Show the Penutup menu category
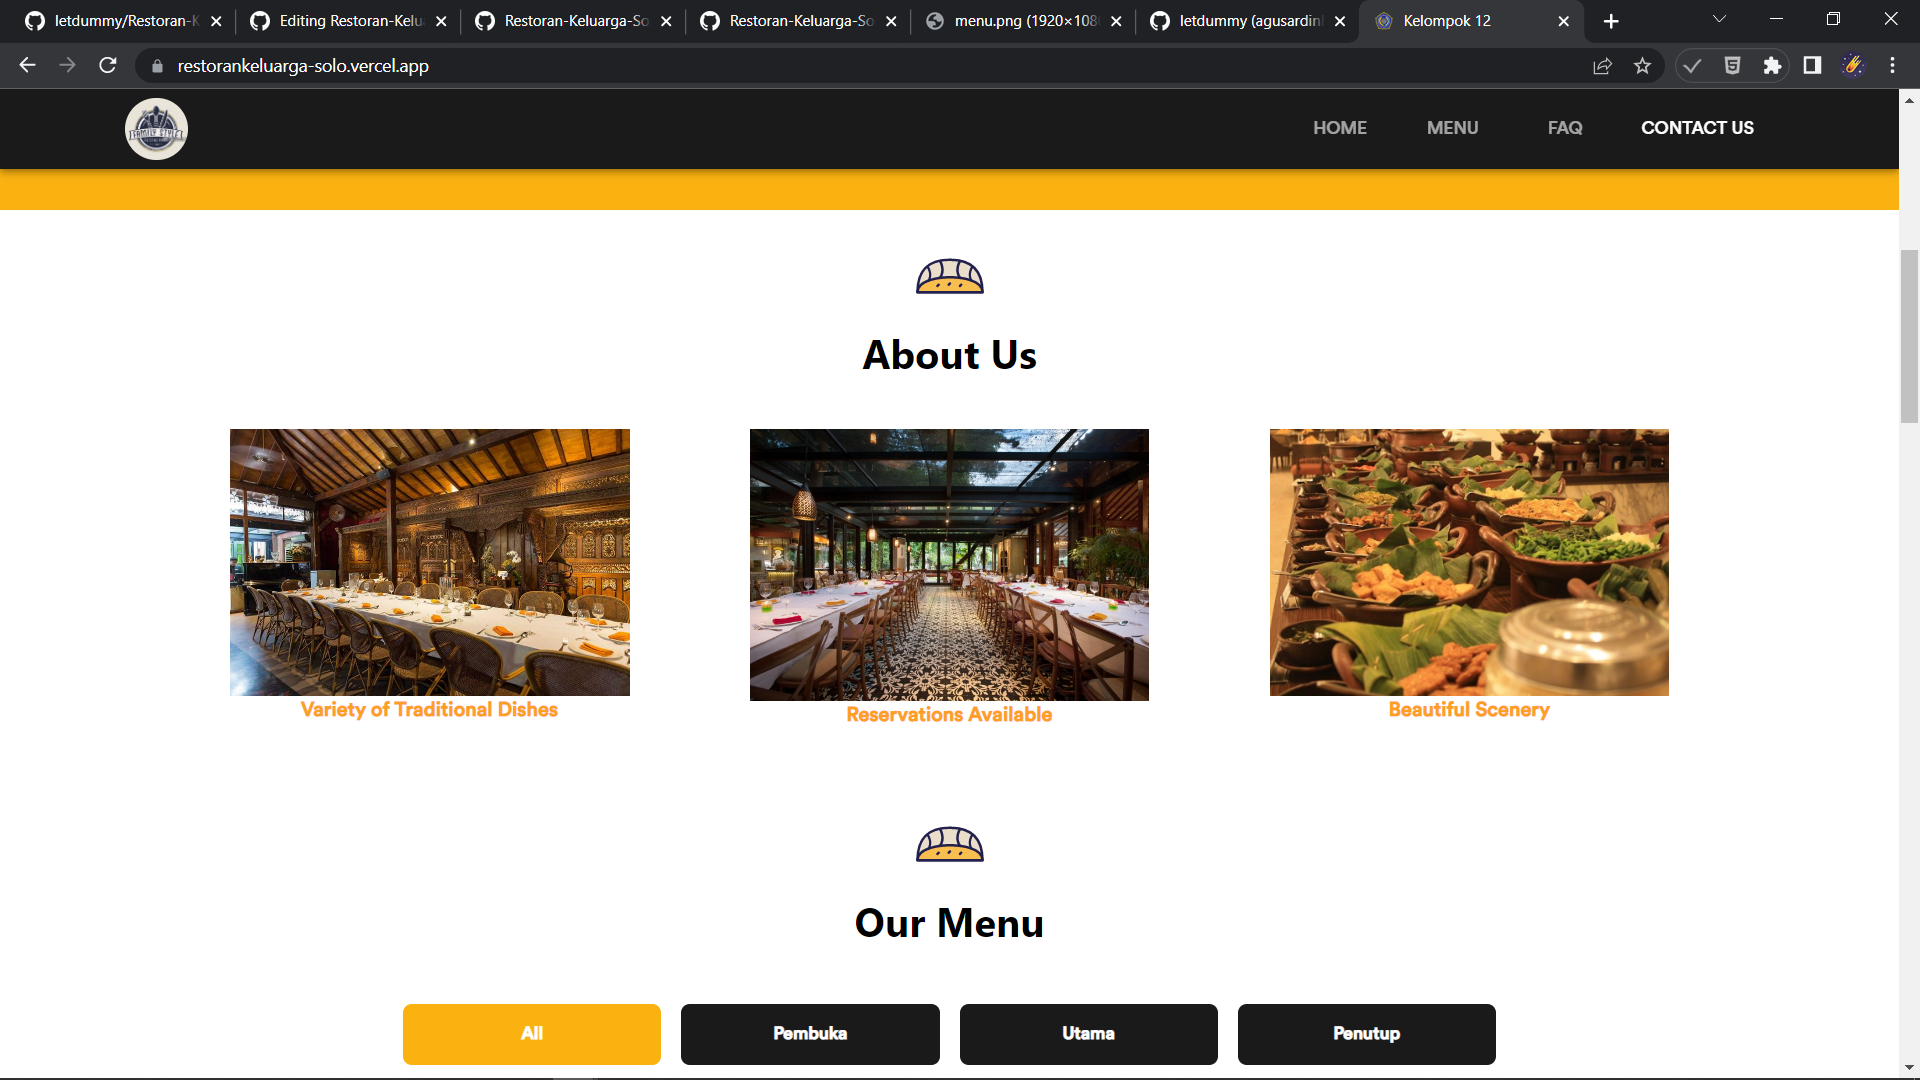The height and width of the screenshot is (1080, 1920). (x=1366, y=1034)
